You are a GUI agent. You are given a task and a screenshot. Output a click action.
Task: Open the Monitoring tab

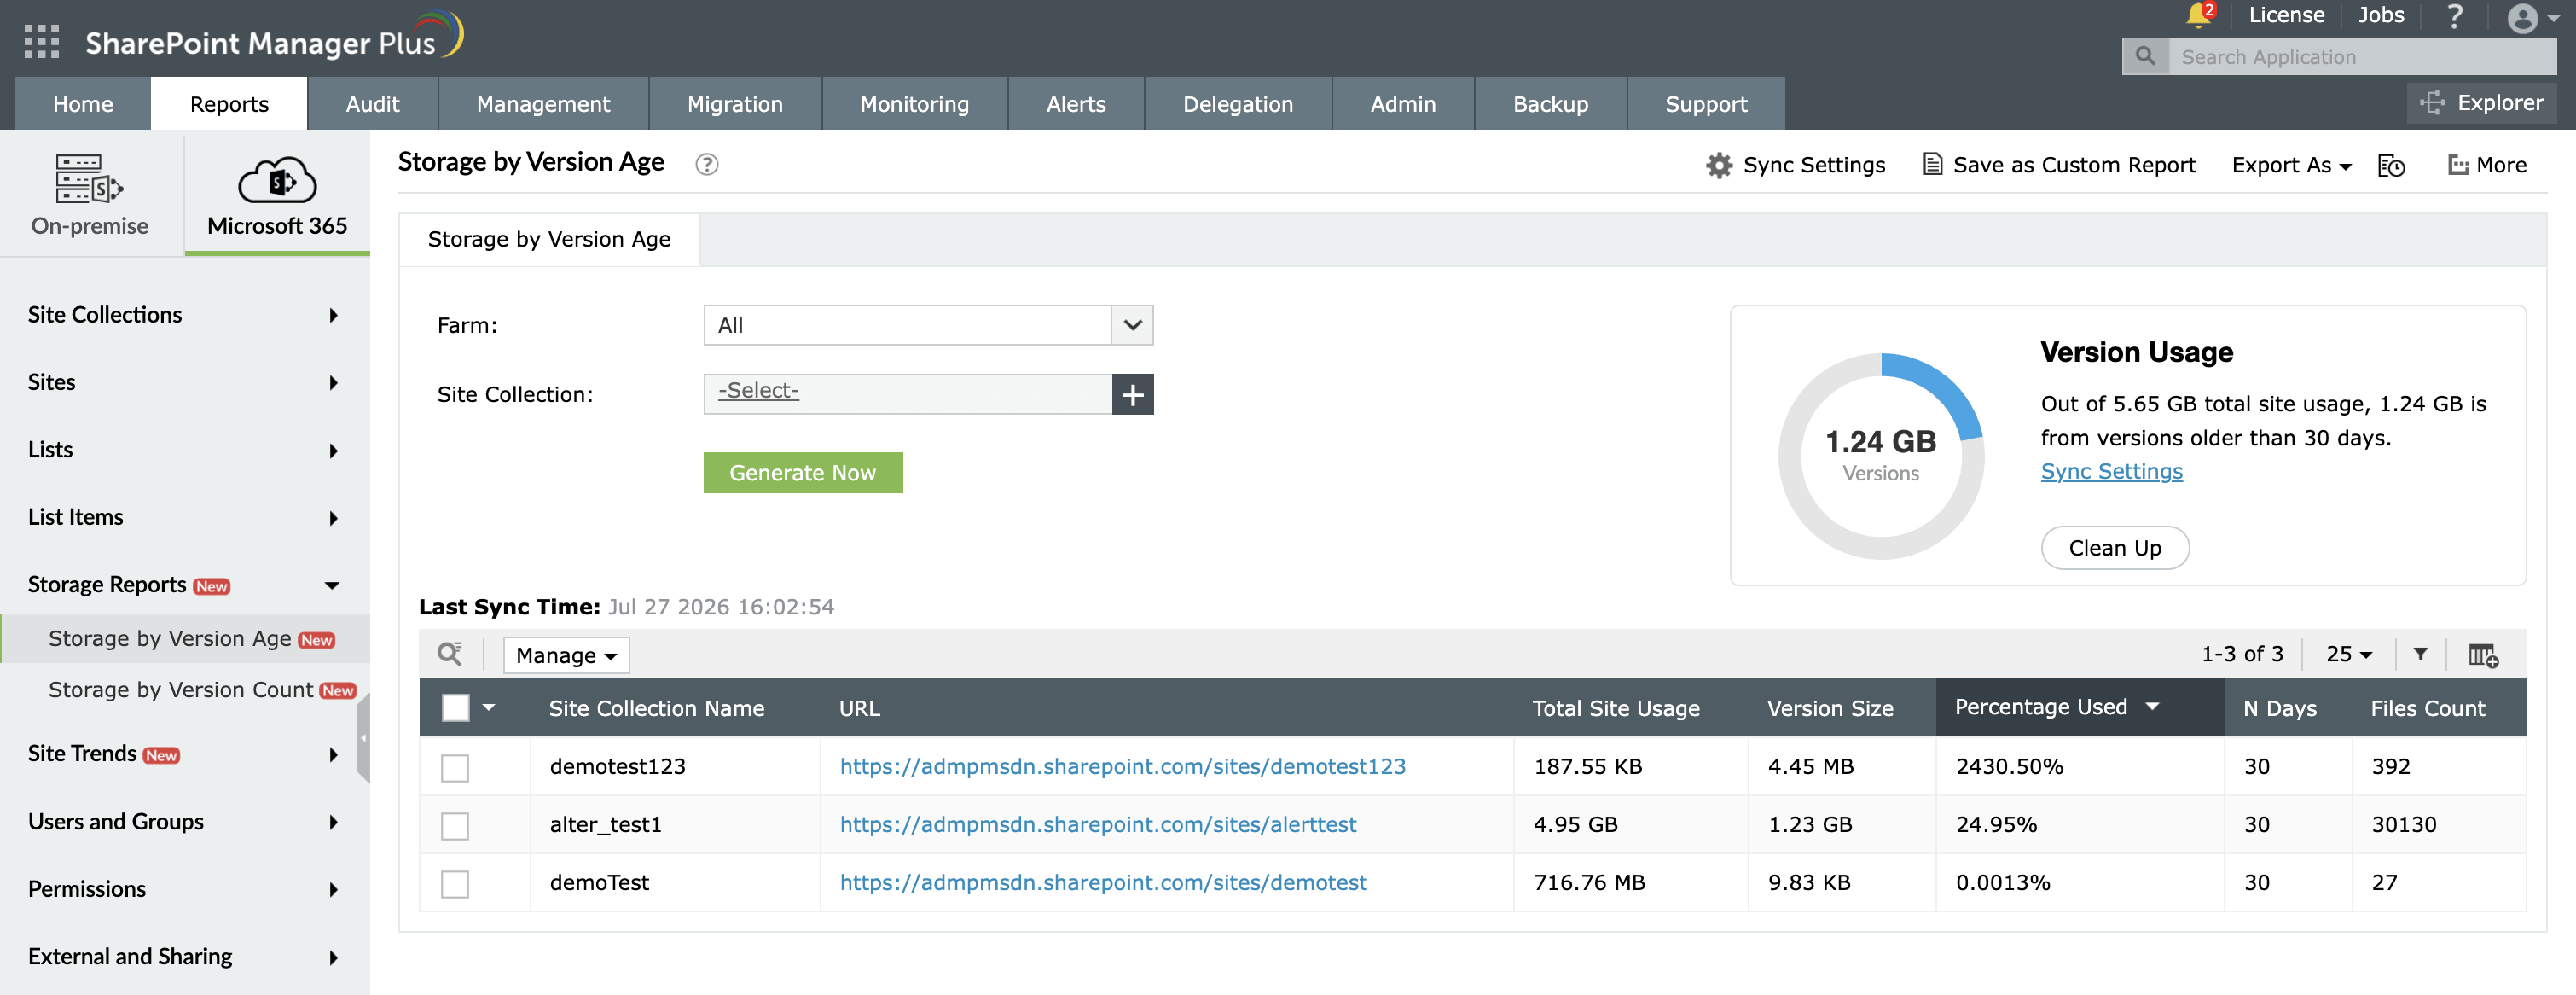(x=914, y=104)
